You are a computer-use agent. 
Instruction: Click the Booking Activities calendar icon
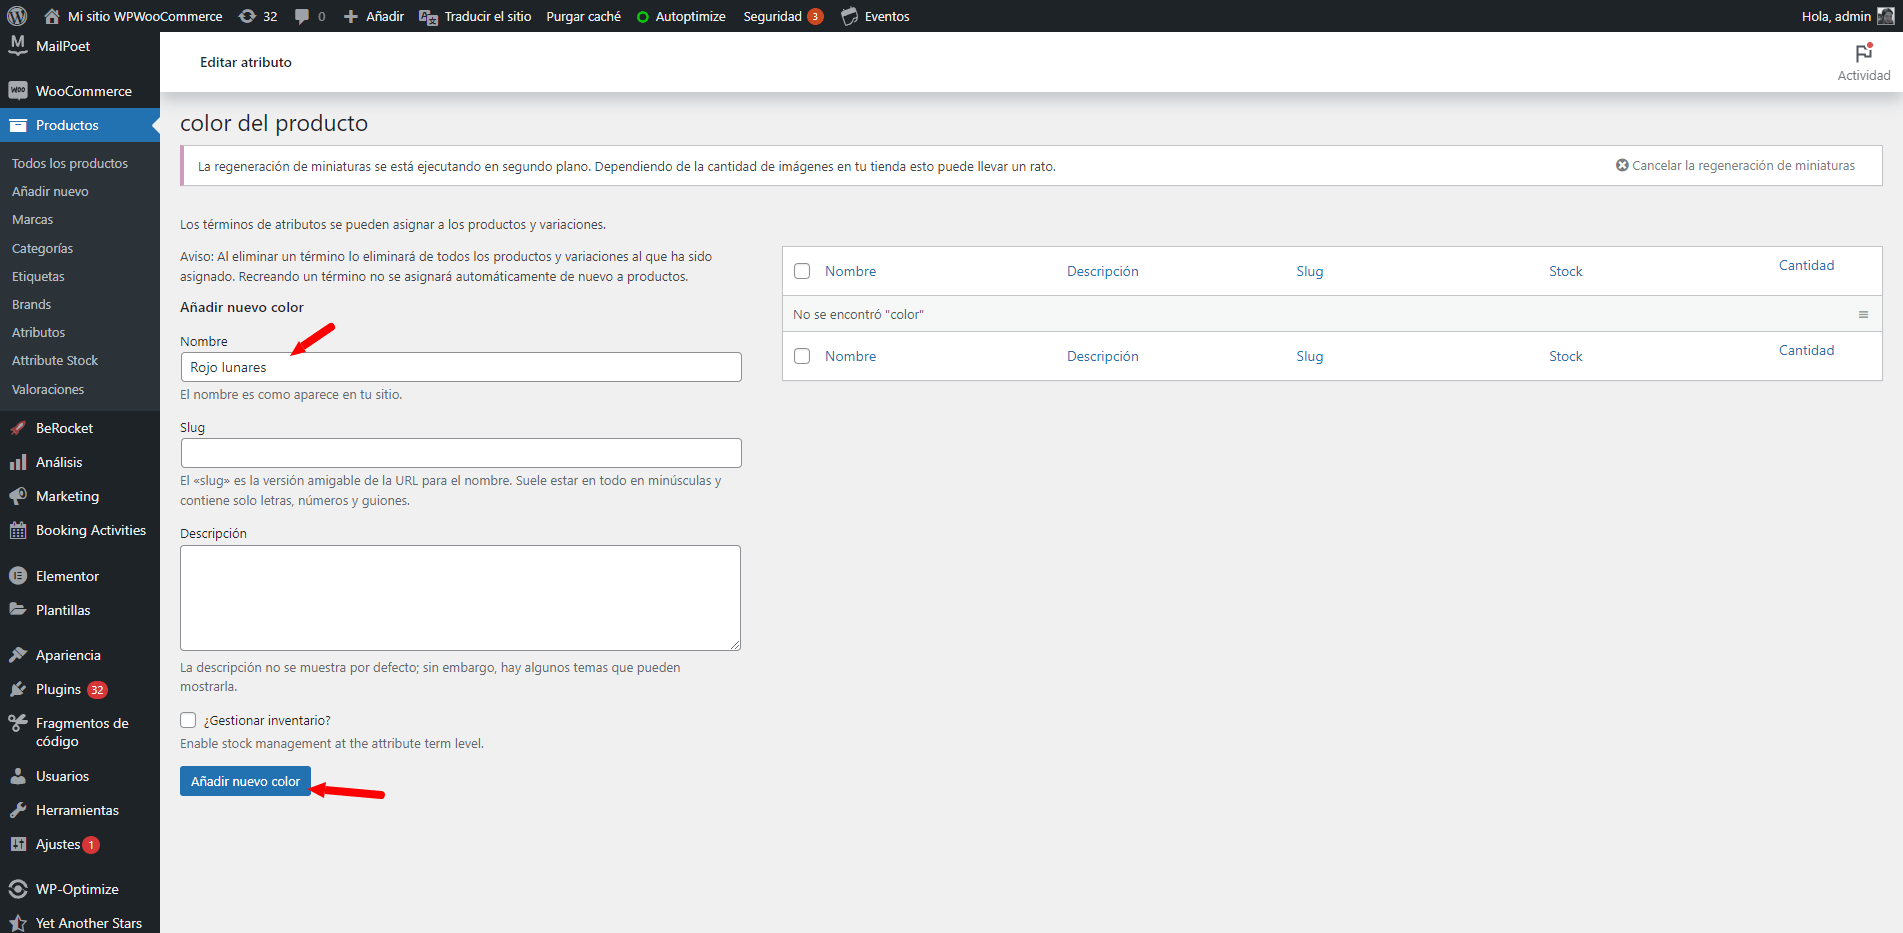[17, 530]
